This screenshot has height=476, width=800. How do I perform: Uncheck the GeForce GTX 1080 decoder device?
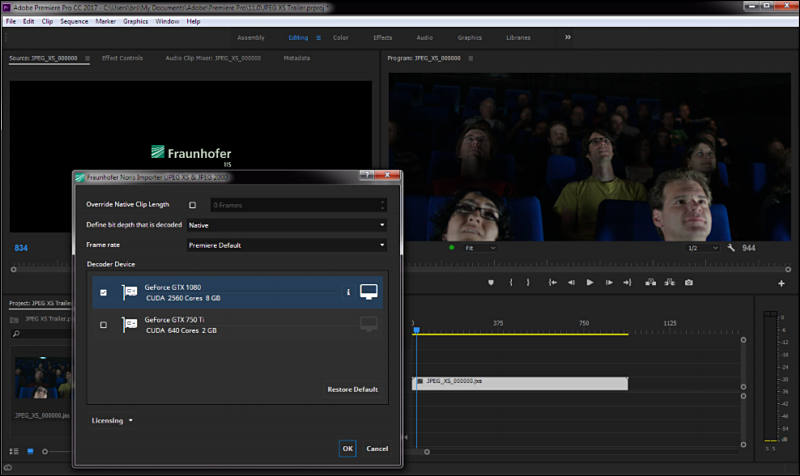point(104,292)
